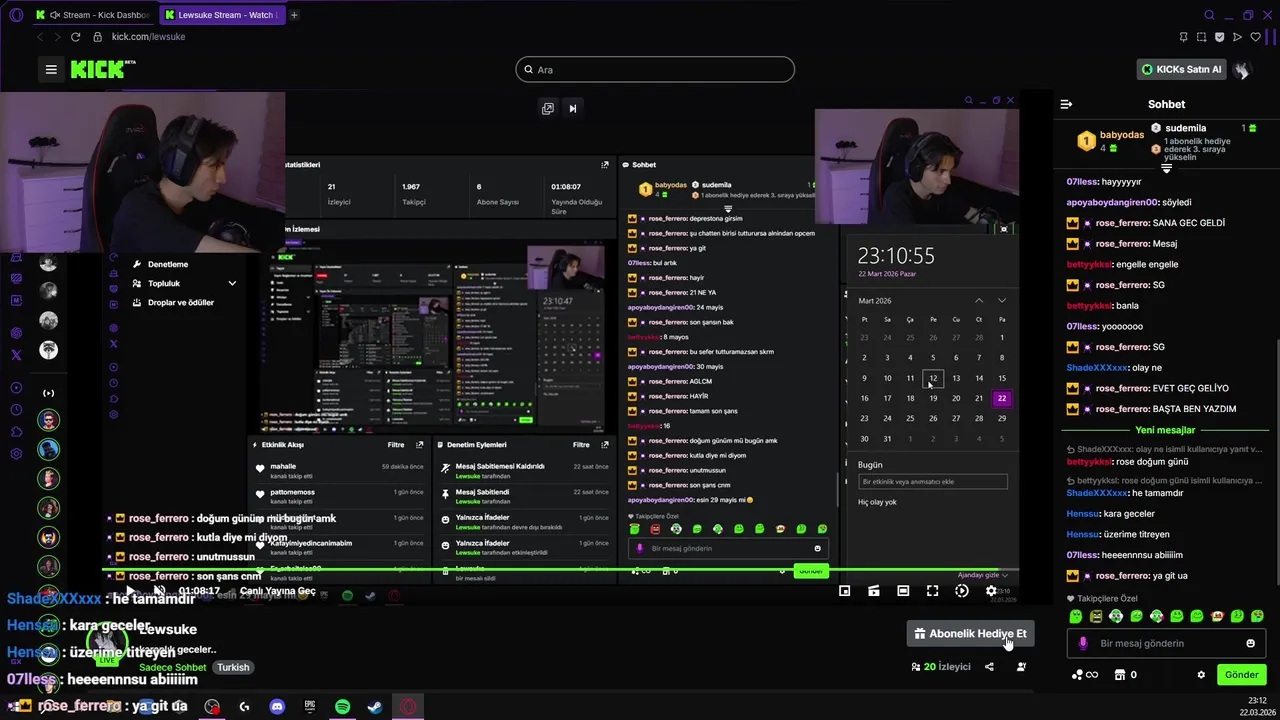Open Spotify from the taskbar
Image resolution: width=1280 pixels, height=720 pixels.
343,706
